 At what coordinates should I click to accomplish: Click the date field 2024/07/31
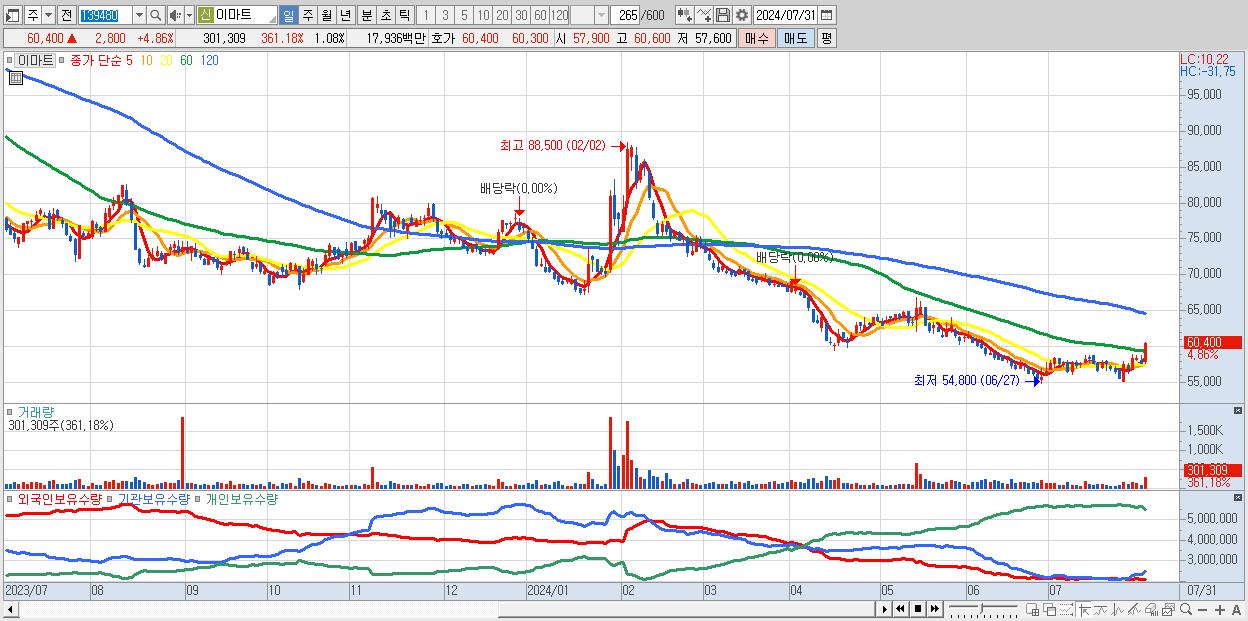(x=785, y=15)
